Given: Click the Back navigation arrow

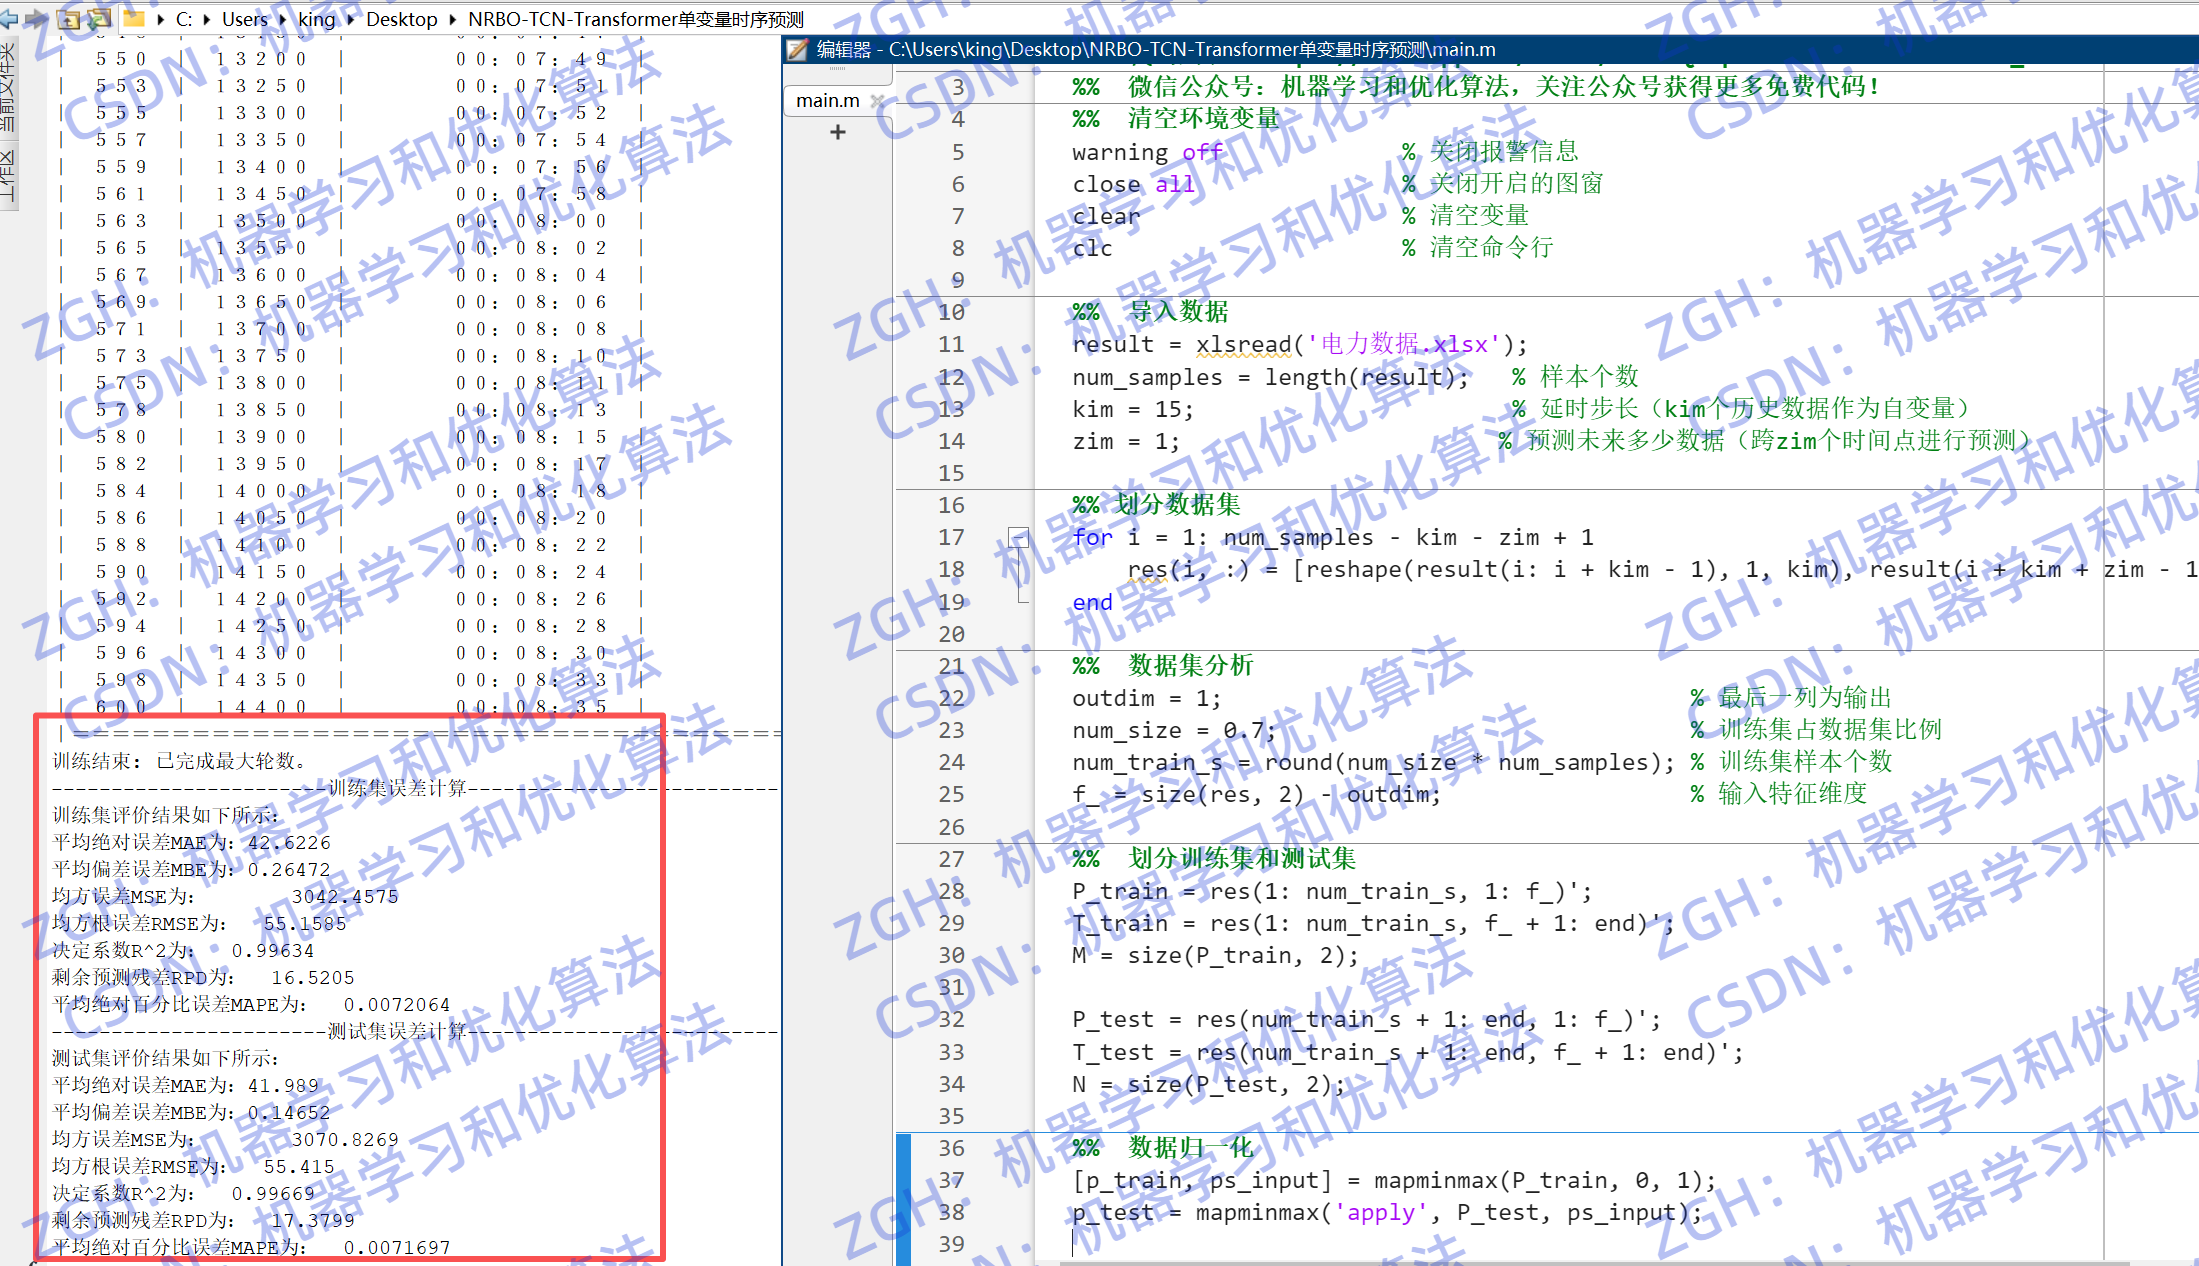Looking at the screenshot, I should (x=8, y=18).
